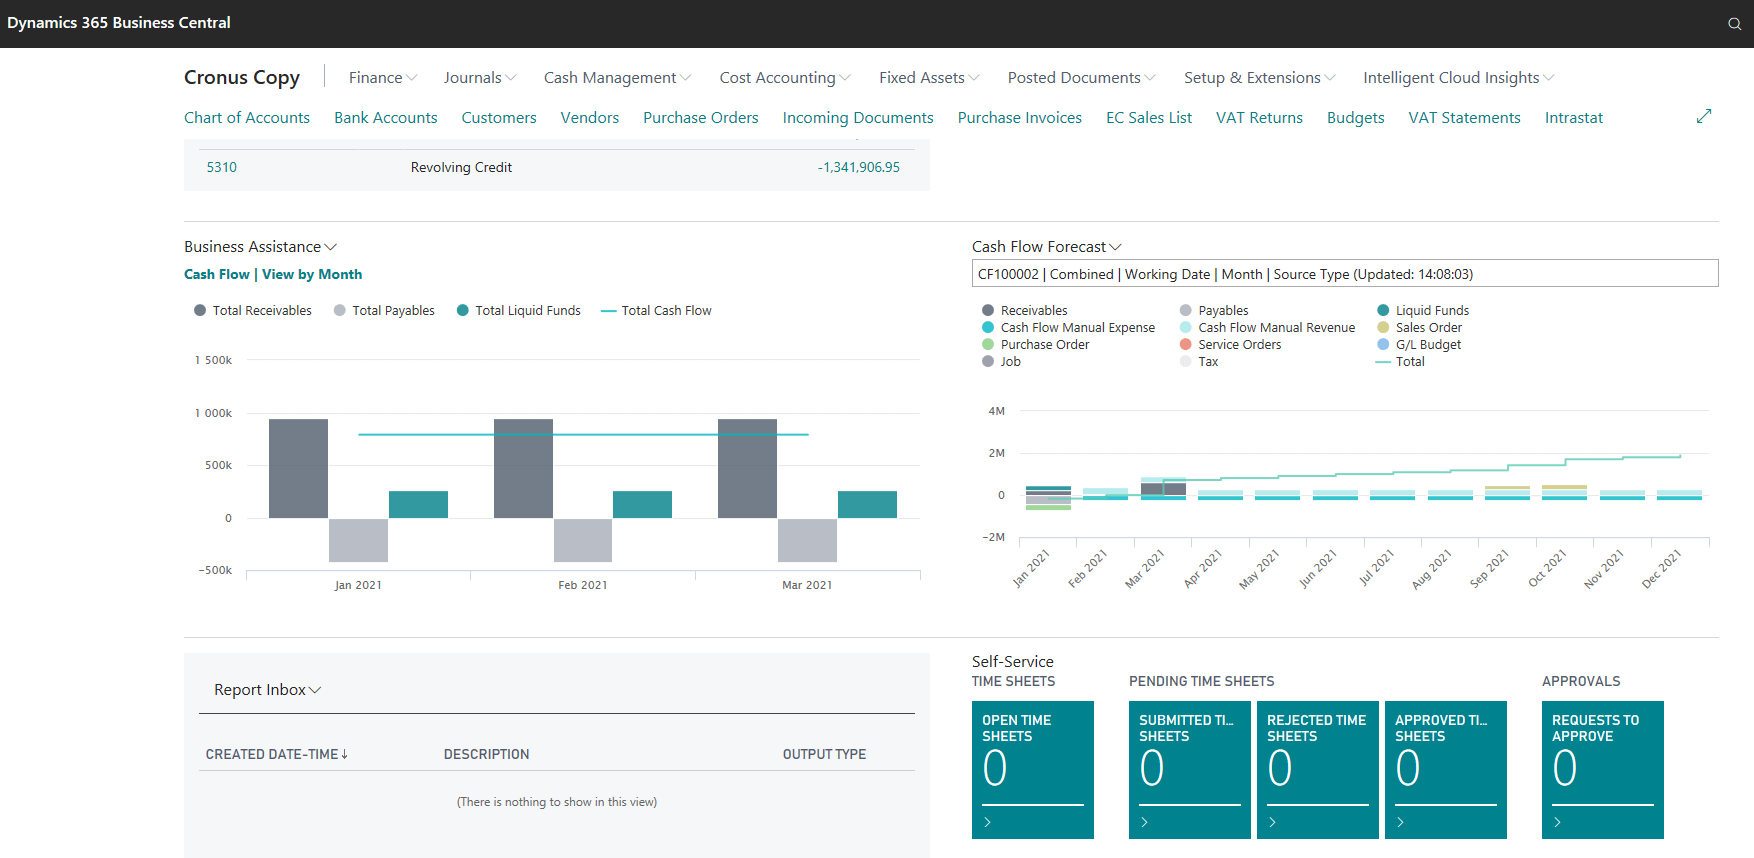
Task: Click the CF100002 forecast status field
Action: (x=1345, y=274)
